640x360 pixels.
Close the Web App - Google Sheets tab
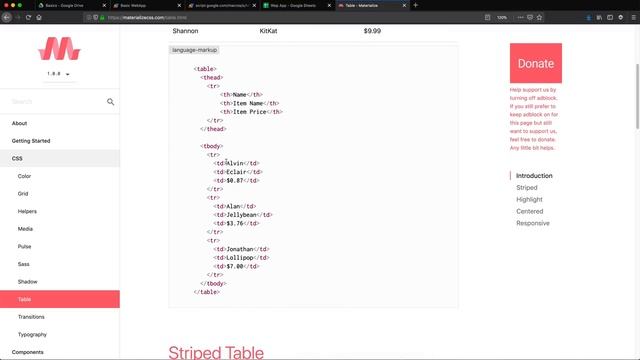coord(329,6)
